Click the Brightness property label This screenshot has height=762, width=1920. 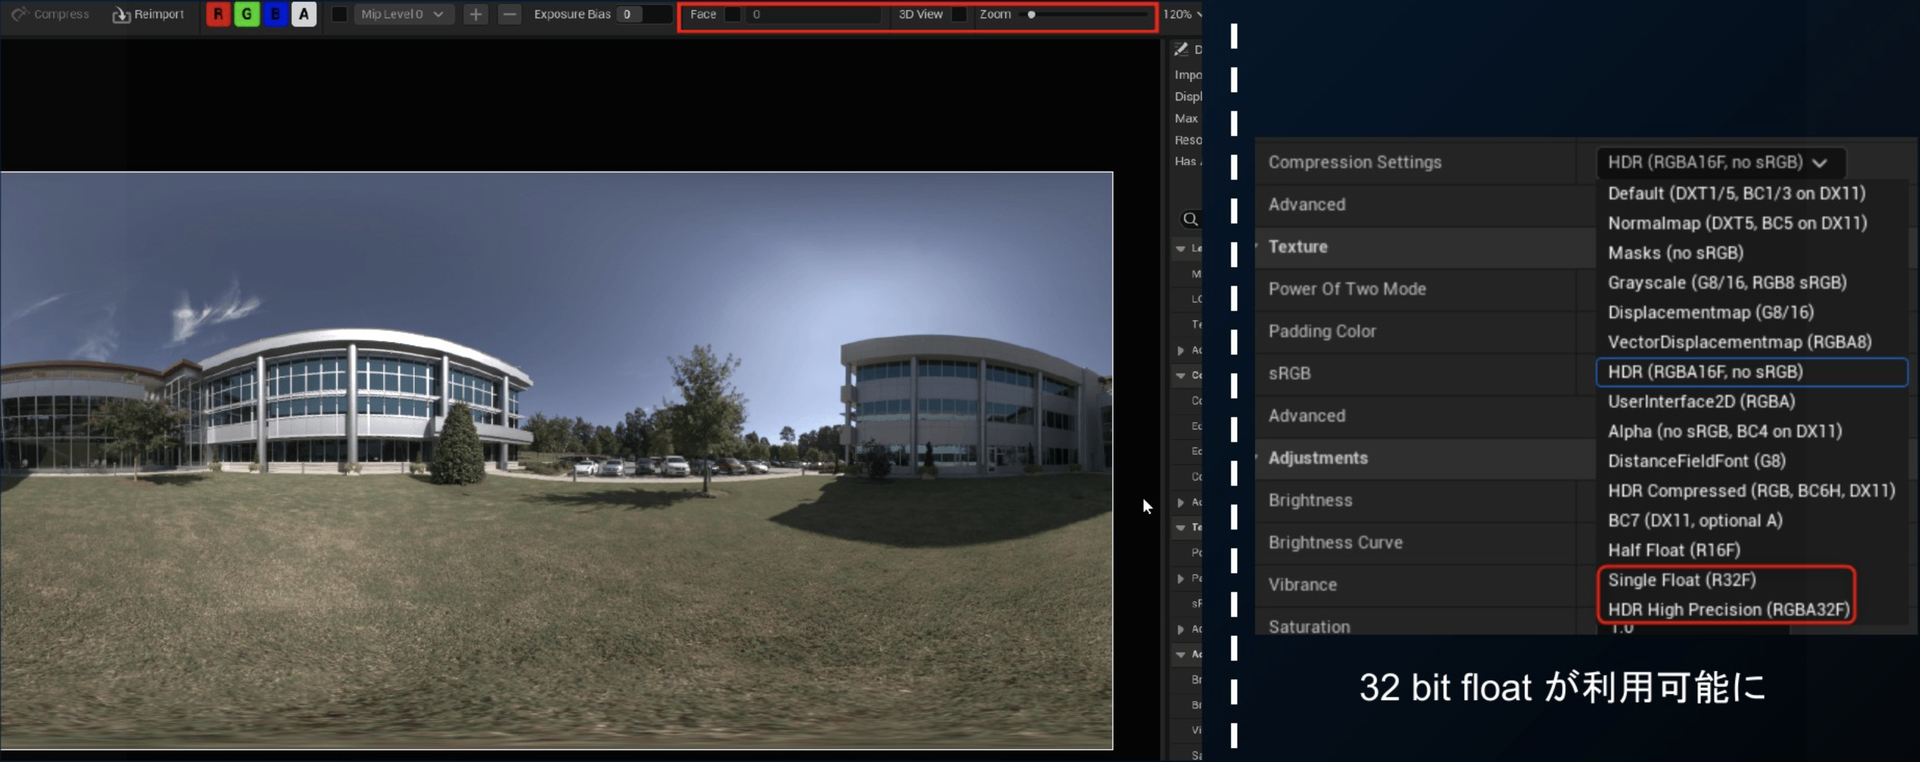(1310, 500)
